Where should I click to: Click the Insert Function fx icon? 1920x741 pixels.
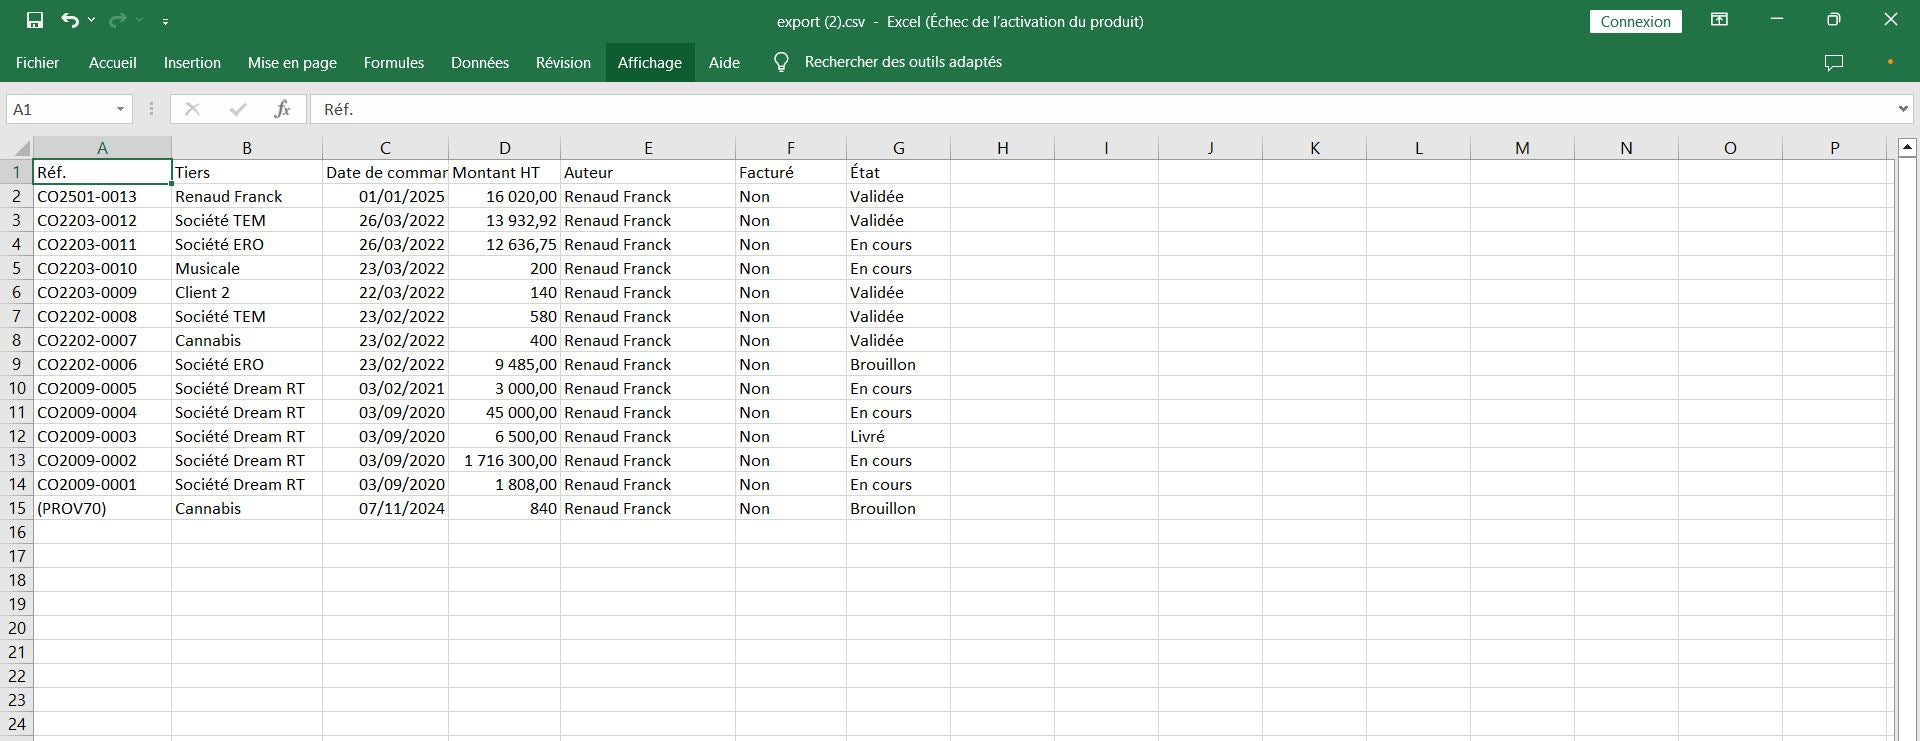[282, 109]
